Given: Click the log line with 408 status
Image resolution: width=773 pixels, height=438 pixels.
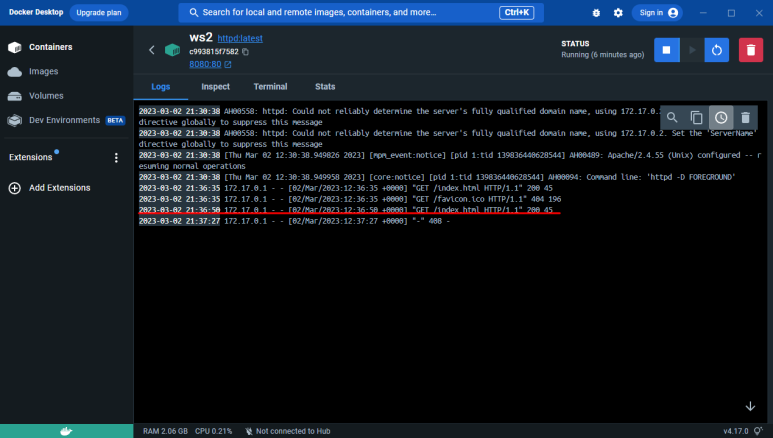Looking at the screenshot, I should click(x=294, y=221).
